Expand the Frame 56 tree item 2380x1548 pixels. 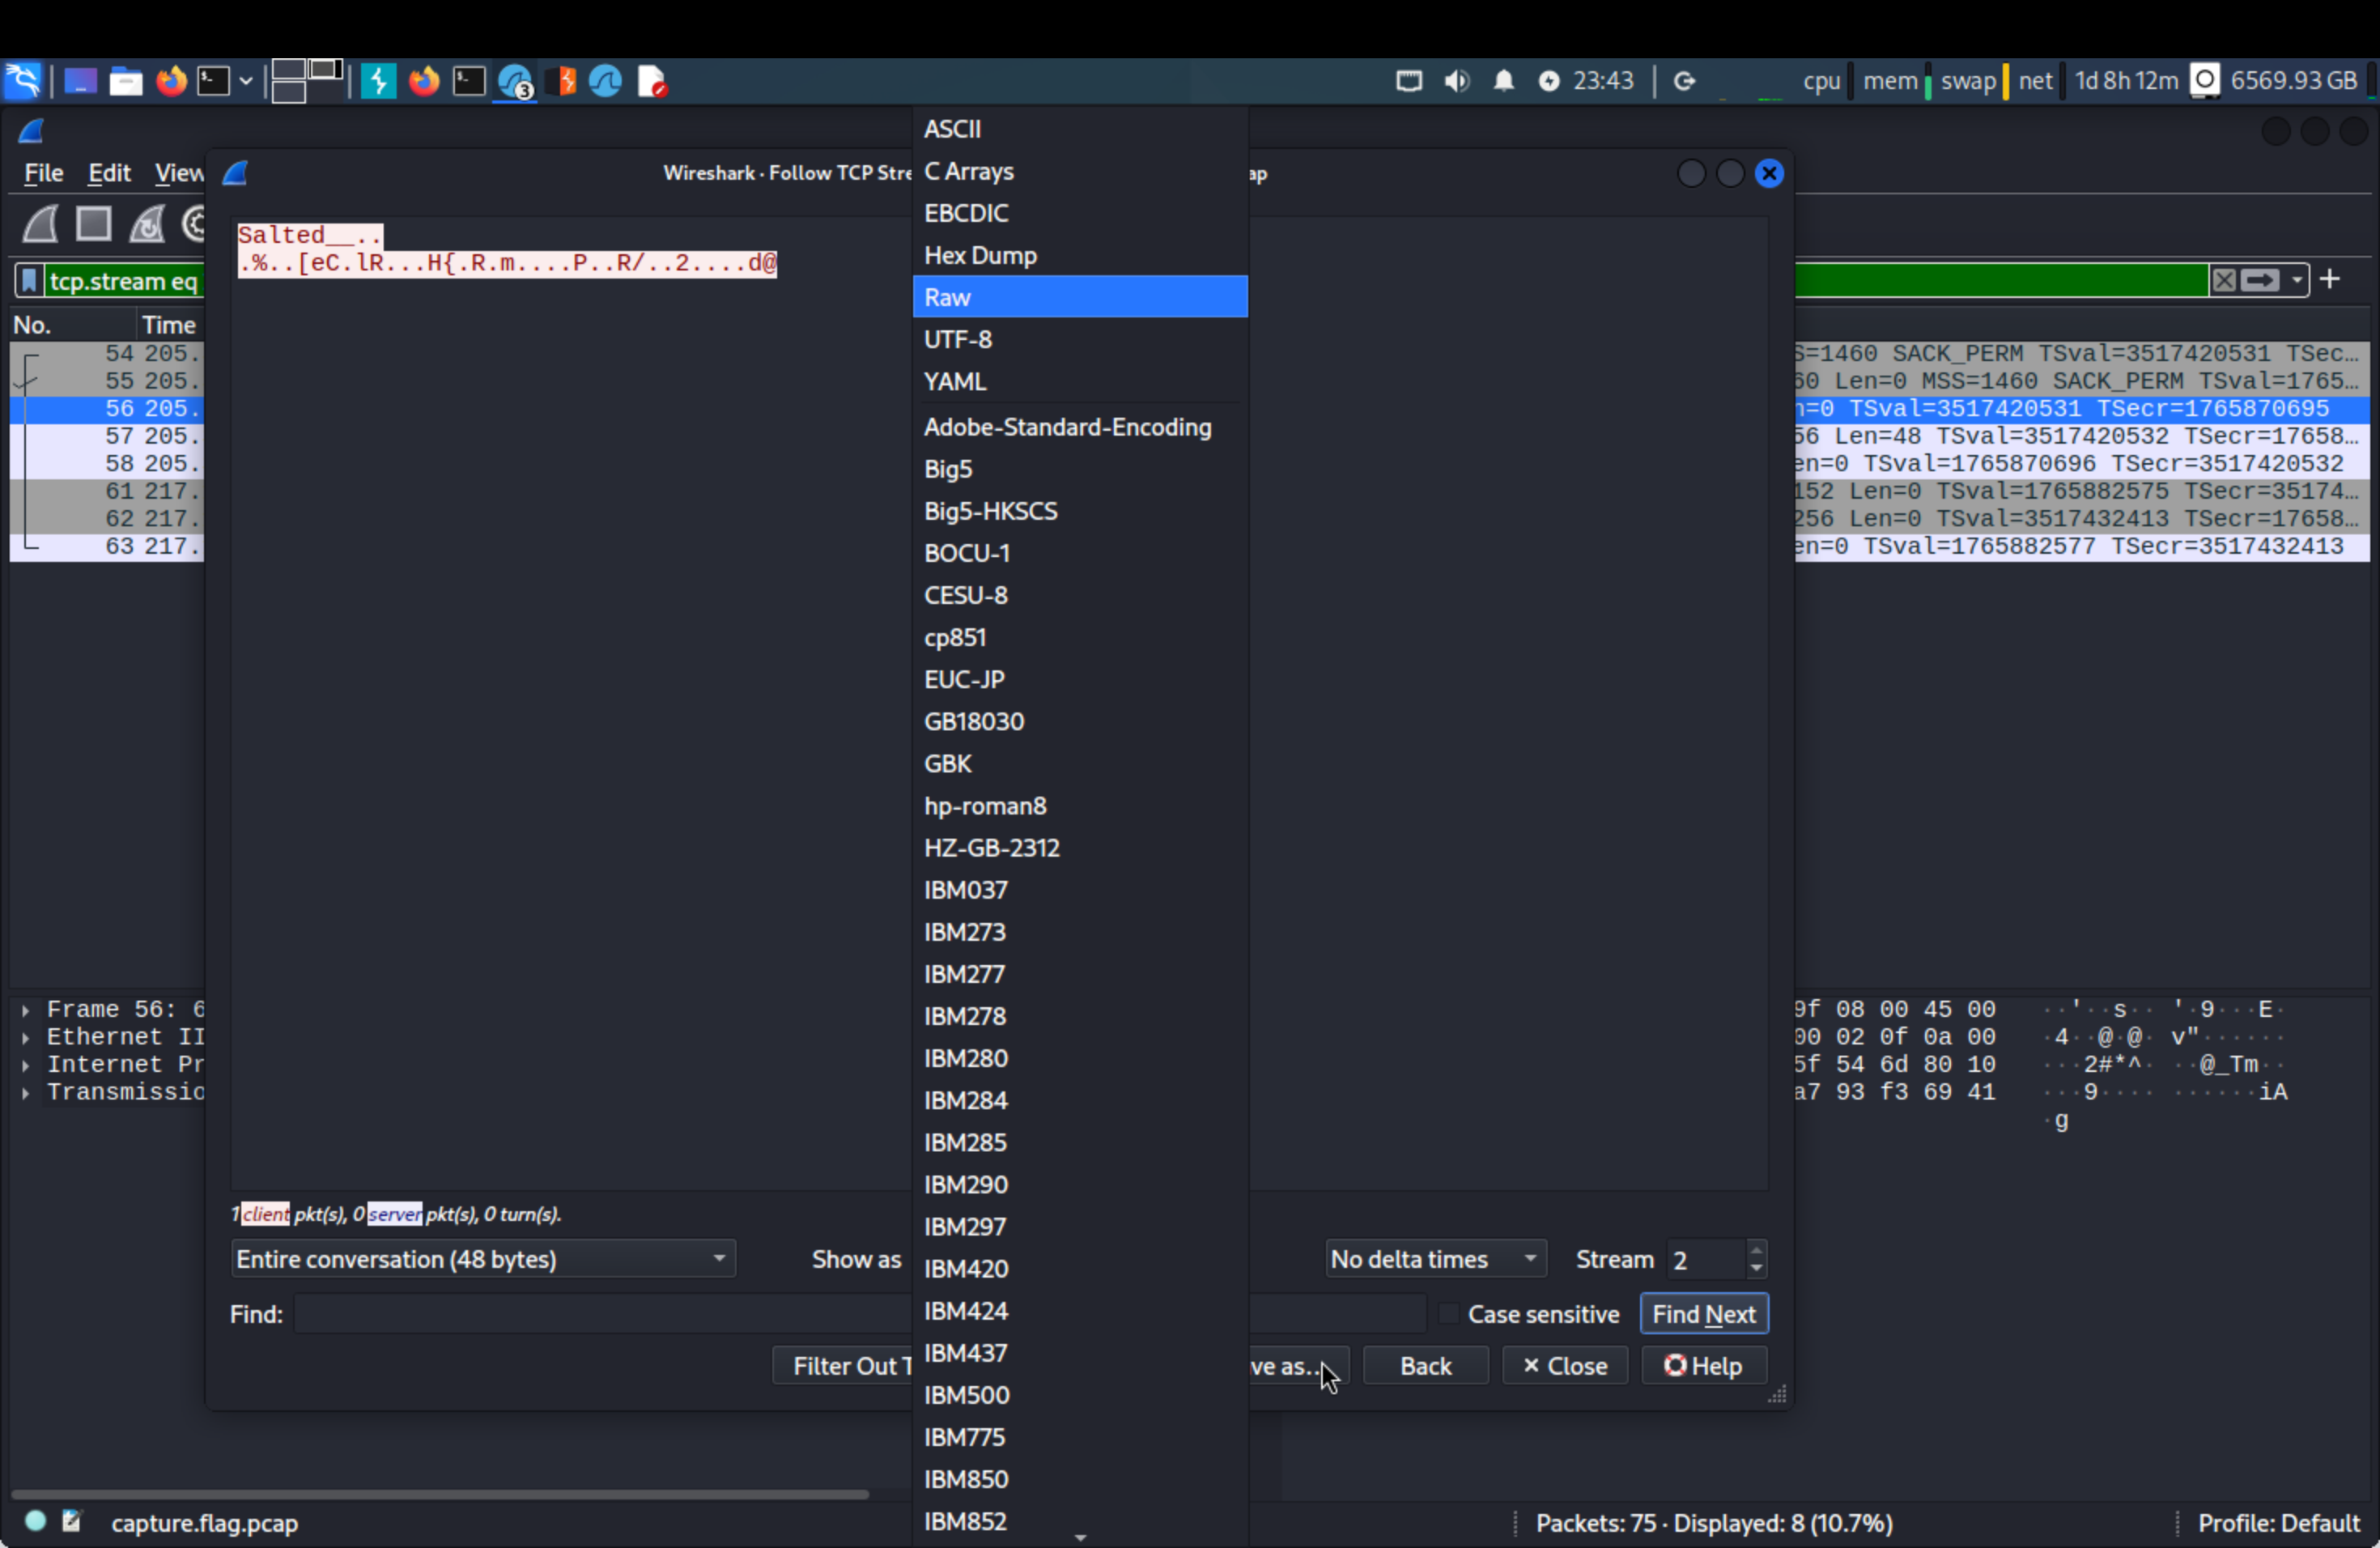tap(25, 1010)
